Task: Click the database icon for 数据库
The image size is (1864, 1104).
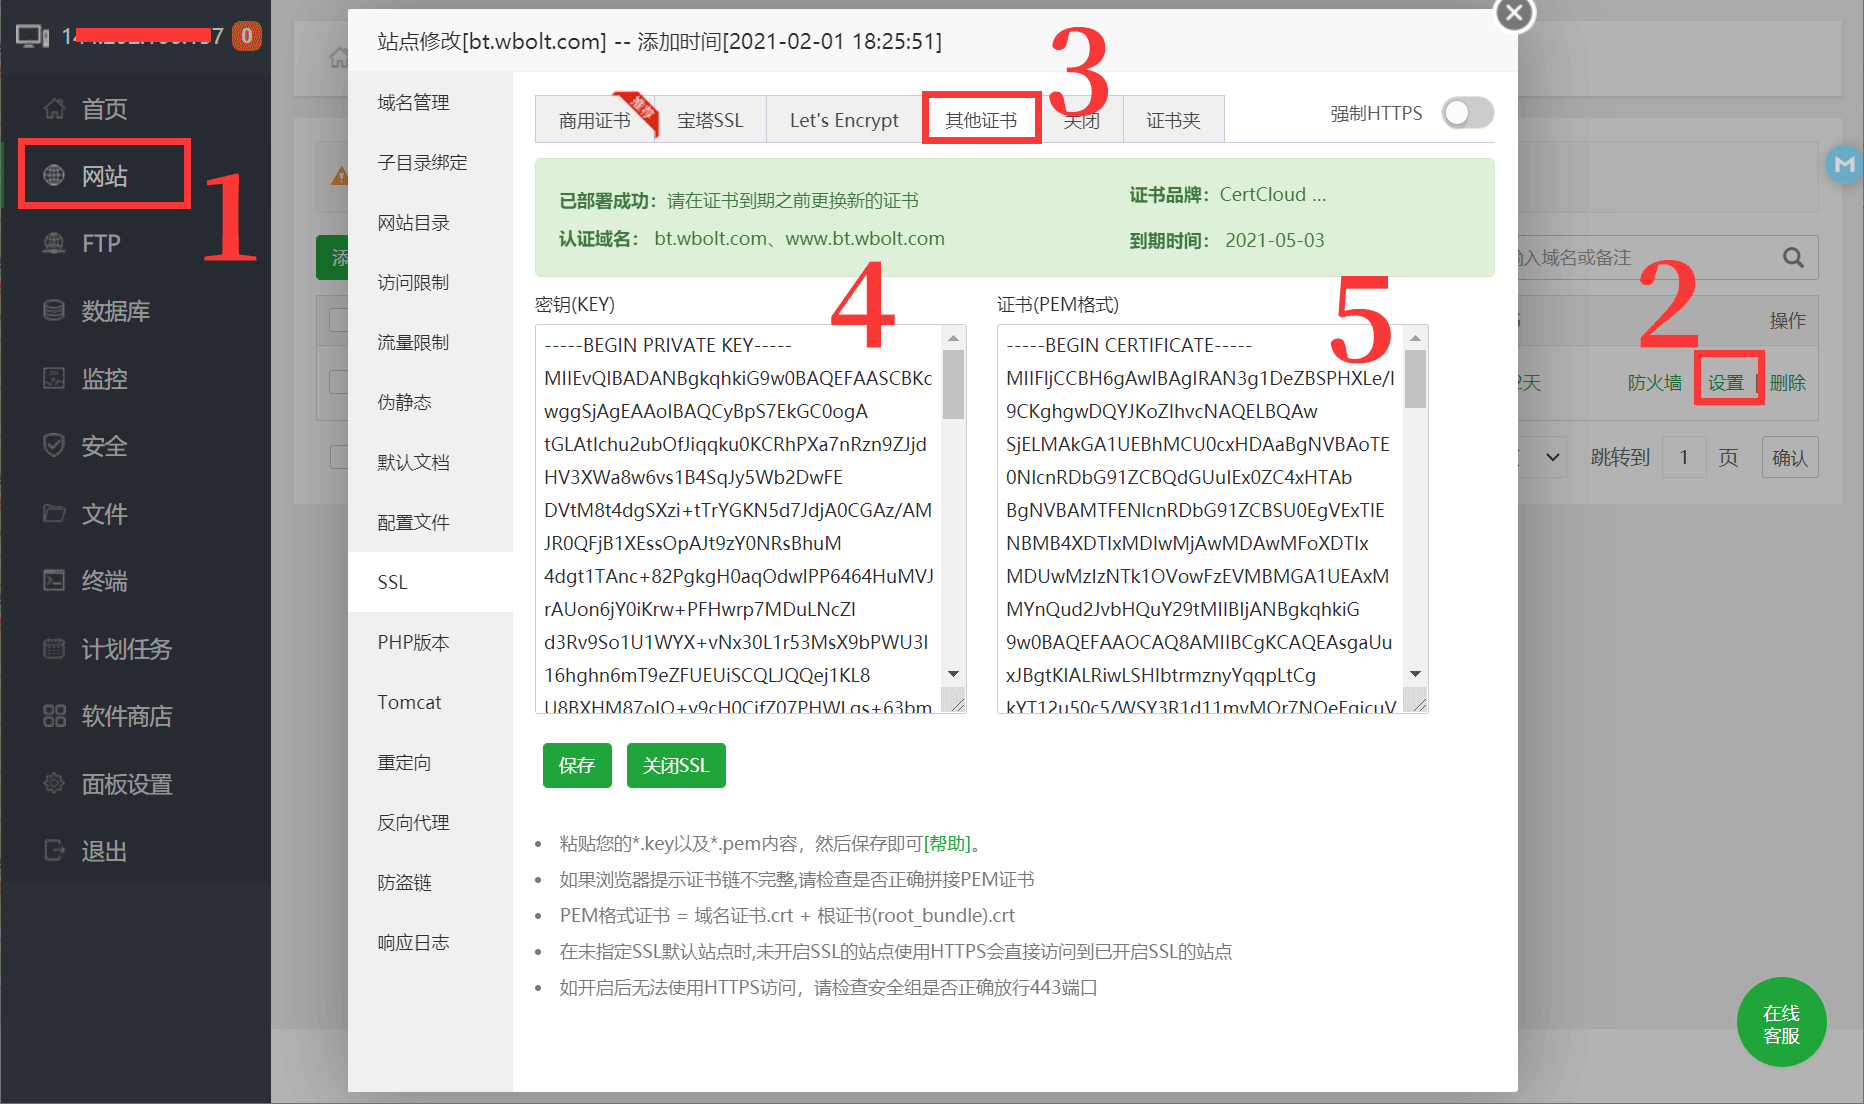Action: pos(54,311)
